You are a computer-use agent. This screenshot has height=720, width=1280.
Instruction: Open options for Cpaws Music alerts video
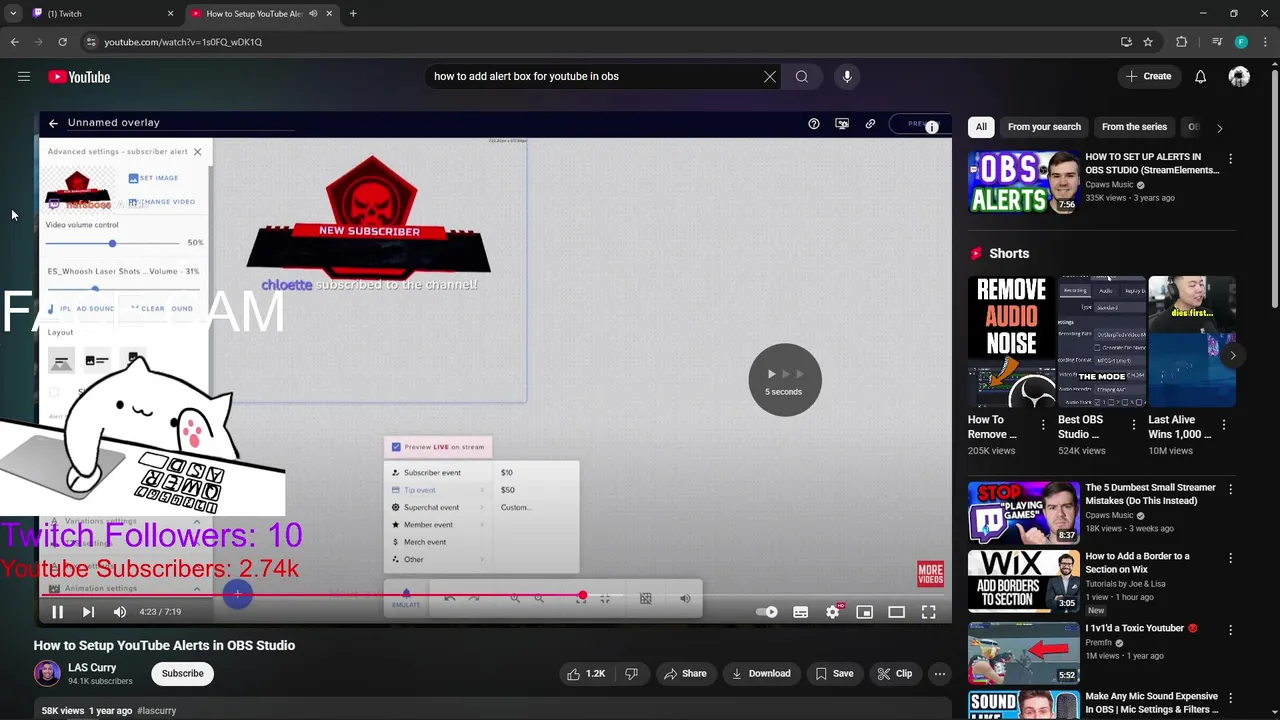[x=1230, y=158]
